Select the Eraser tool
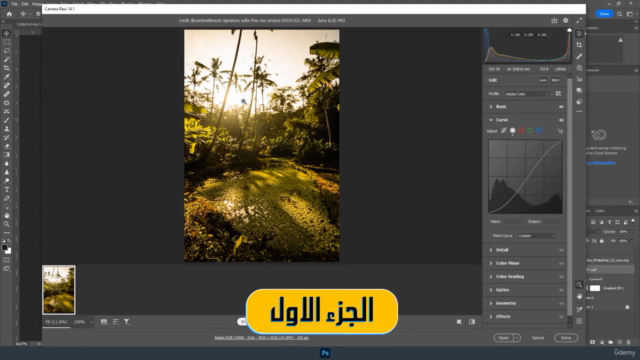 (7, 146)
